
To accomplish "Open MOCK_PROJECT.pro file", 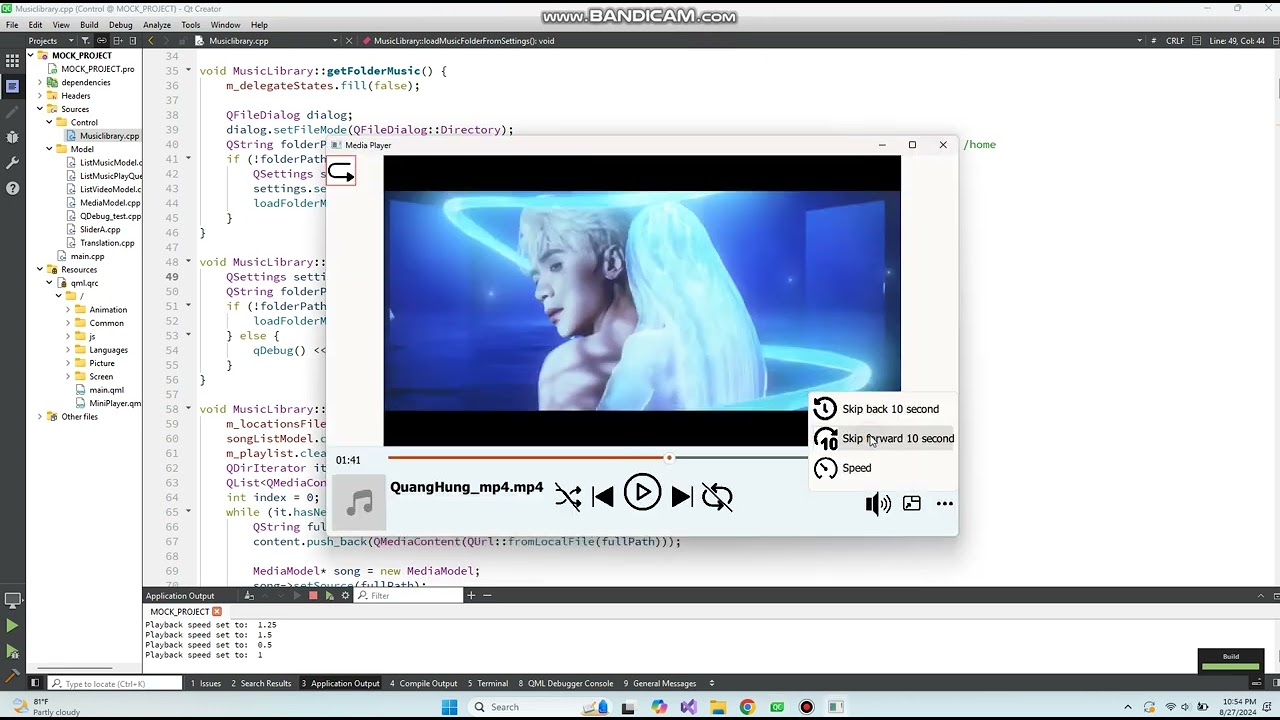I will 90,69.
